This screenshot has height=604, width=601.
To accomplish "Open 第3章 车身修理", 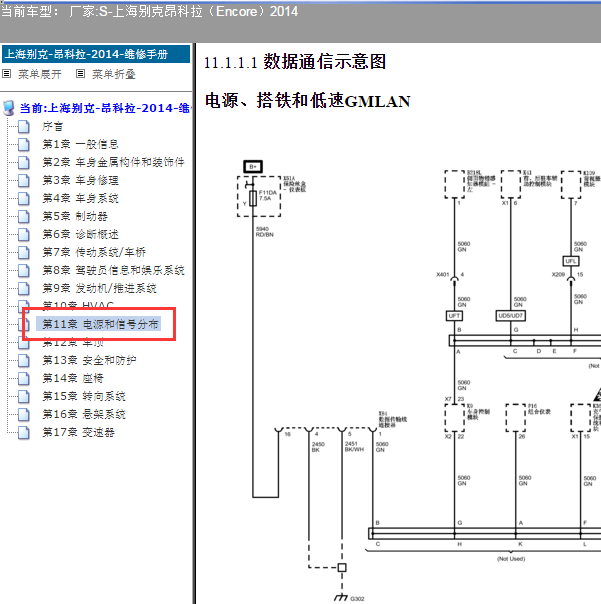I will pos(80,180).
